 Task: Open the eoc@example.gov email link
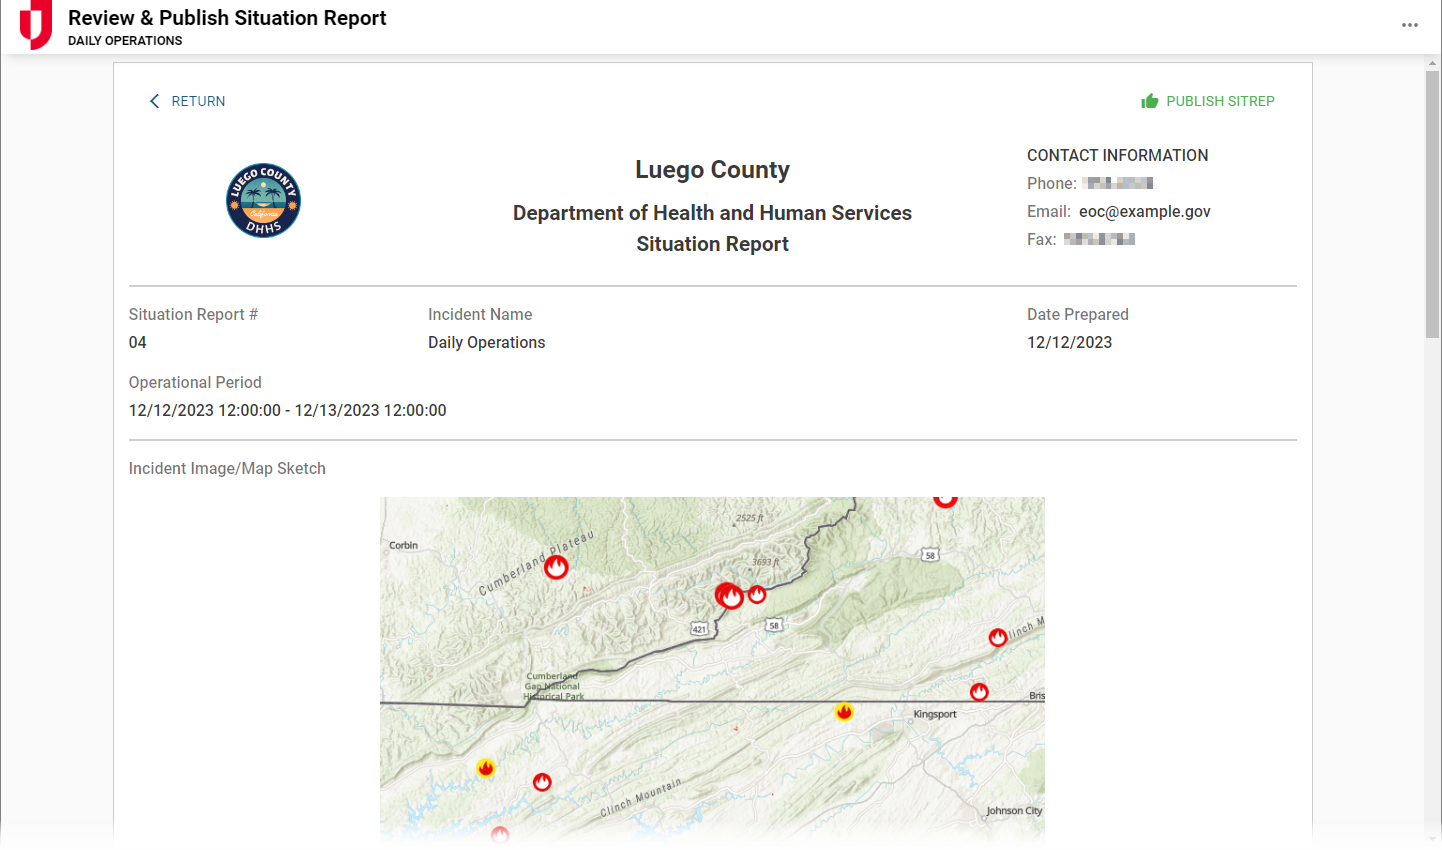(x=1144, y=211)
